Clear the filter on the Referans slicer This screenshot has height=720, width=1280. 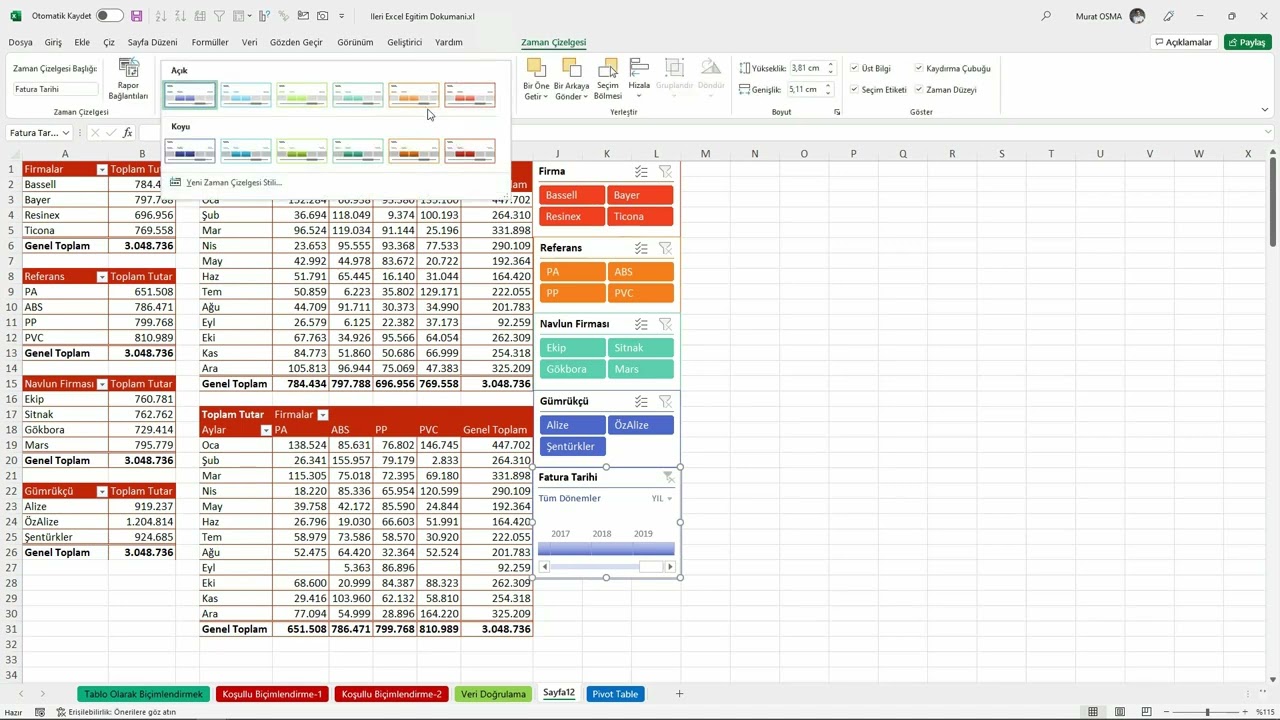(665, 247)
